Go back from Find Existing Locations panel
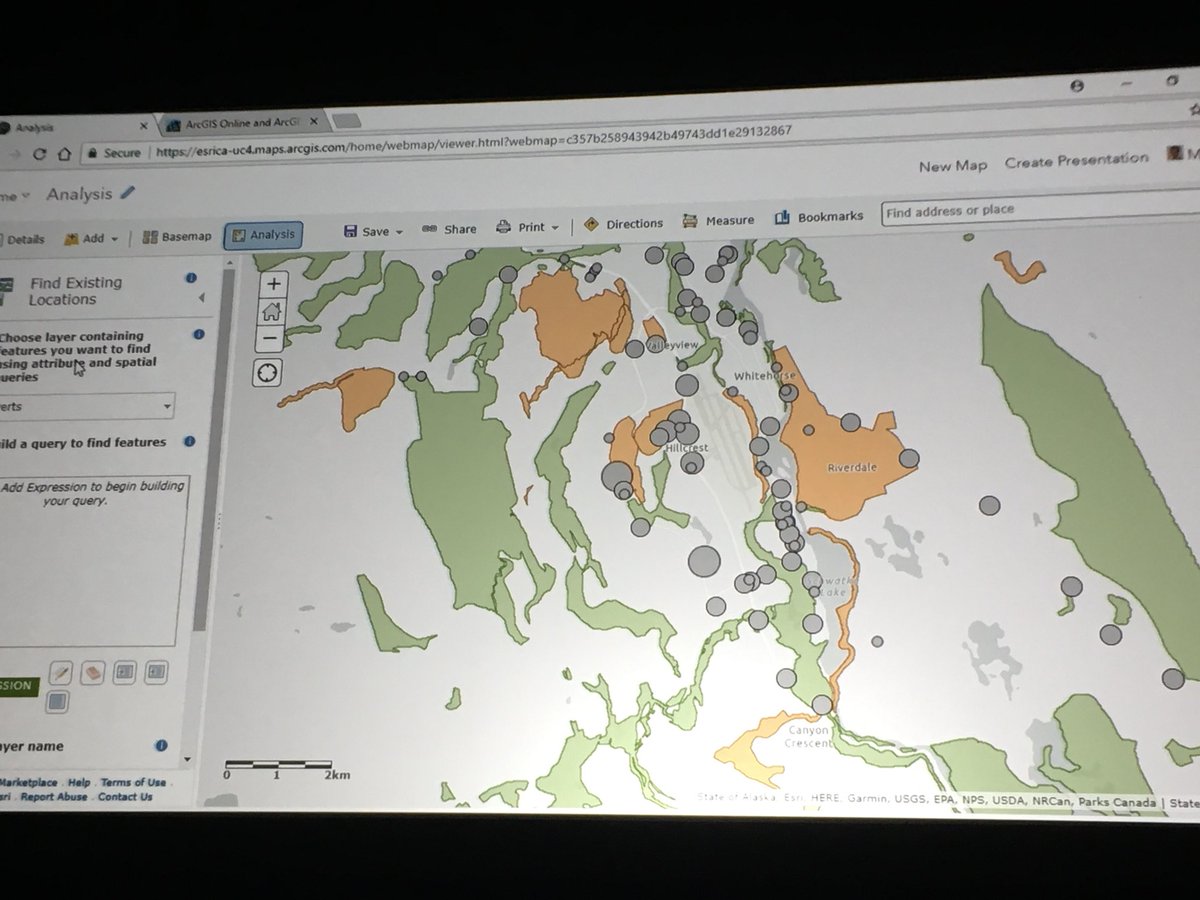Viewport: 1200px width, 900px height. 201,298
